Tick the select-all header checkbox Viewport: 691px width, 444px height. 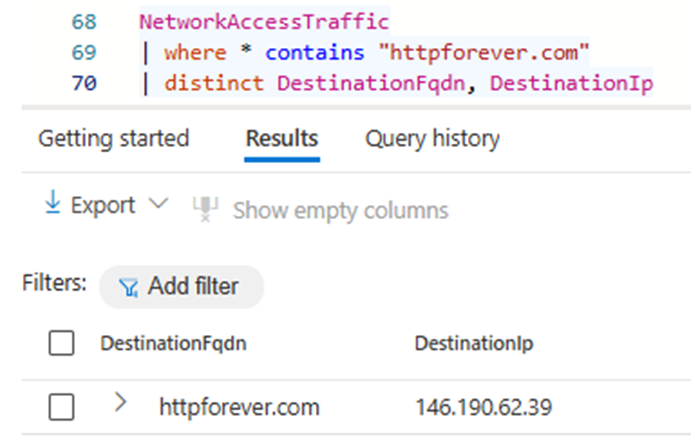coord(62,344)
